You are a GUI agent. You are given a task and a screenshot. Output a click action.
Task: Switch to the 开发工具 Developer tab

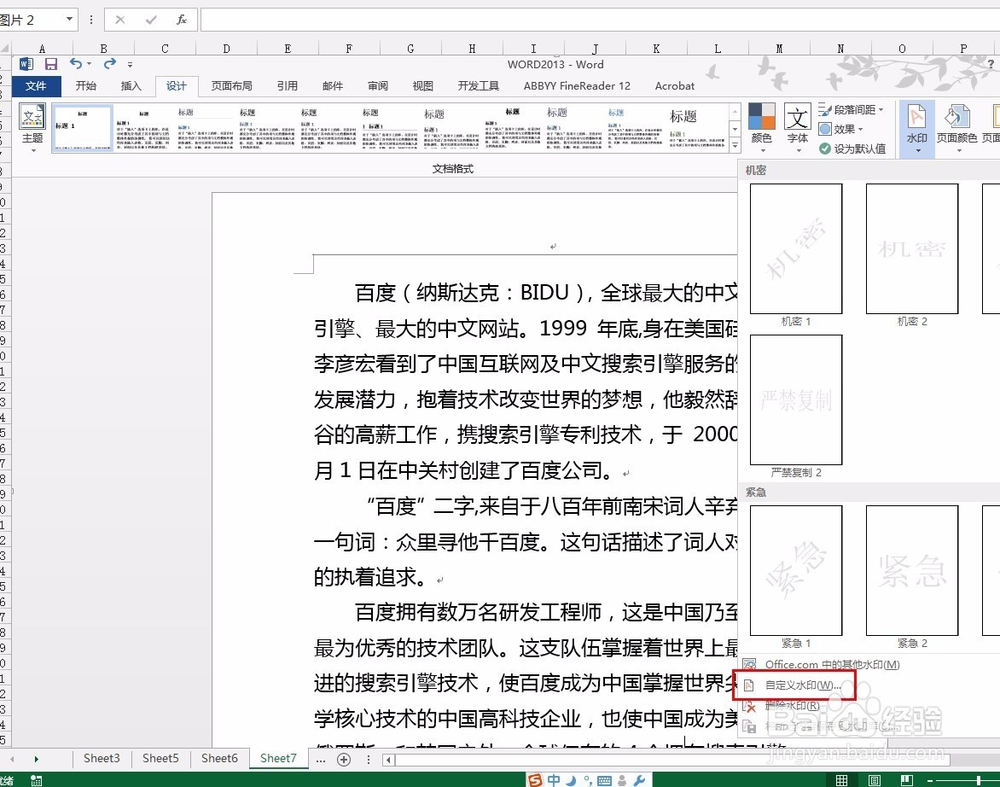[478, 86]
